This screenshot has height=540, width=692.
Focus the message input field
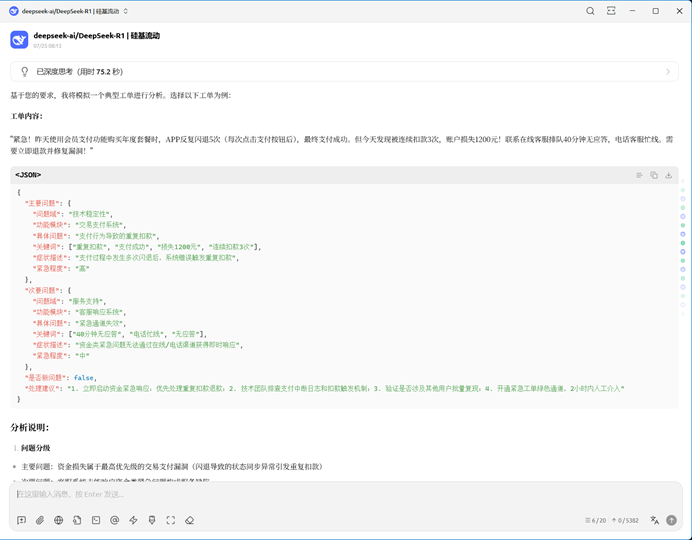pos(346,494)
